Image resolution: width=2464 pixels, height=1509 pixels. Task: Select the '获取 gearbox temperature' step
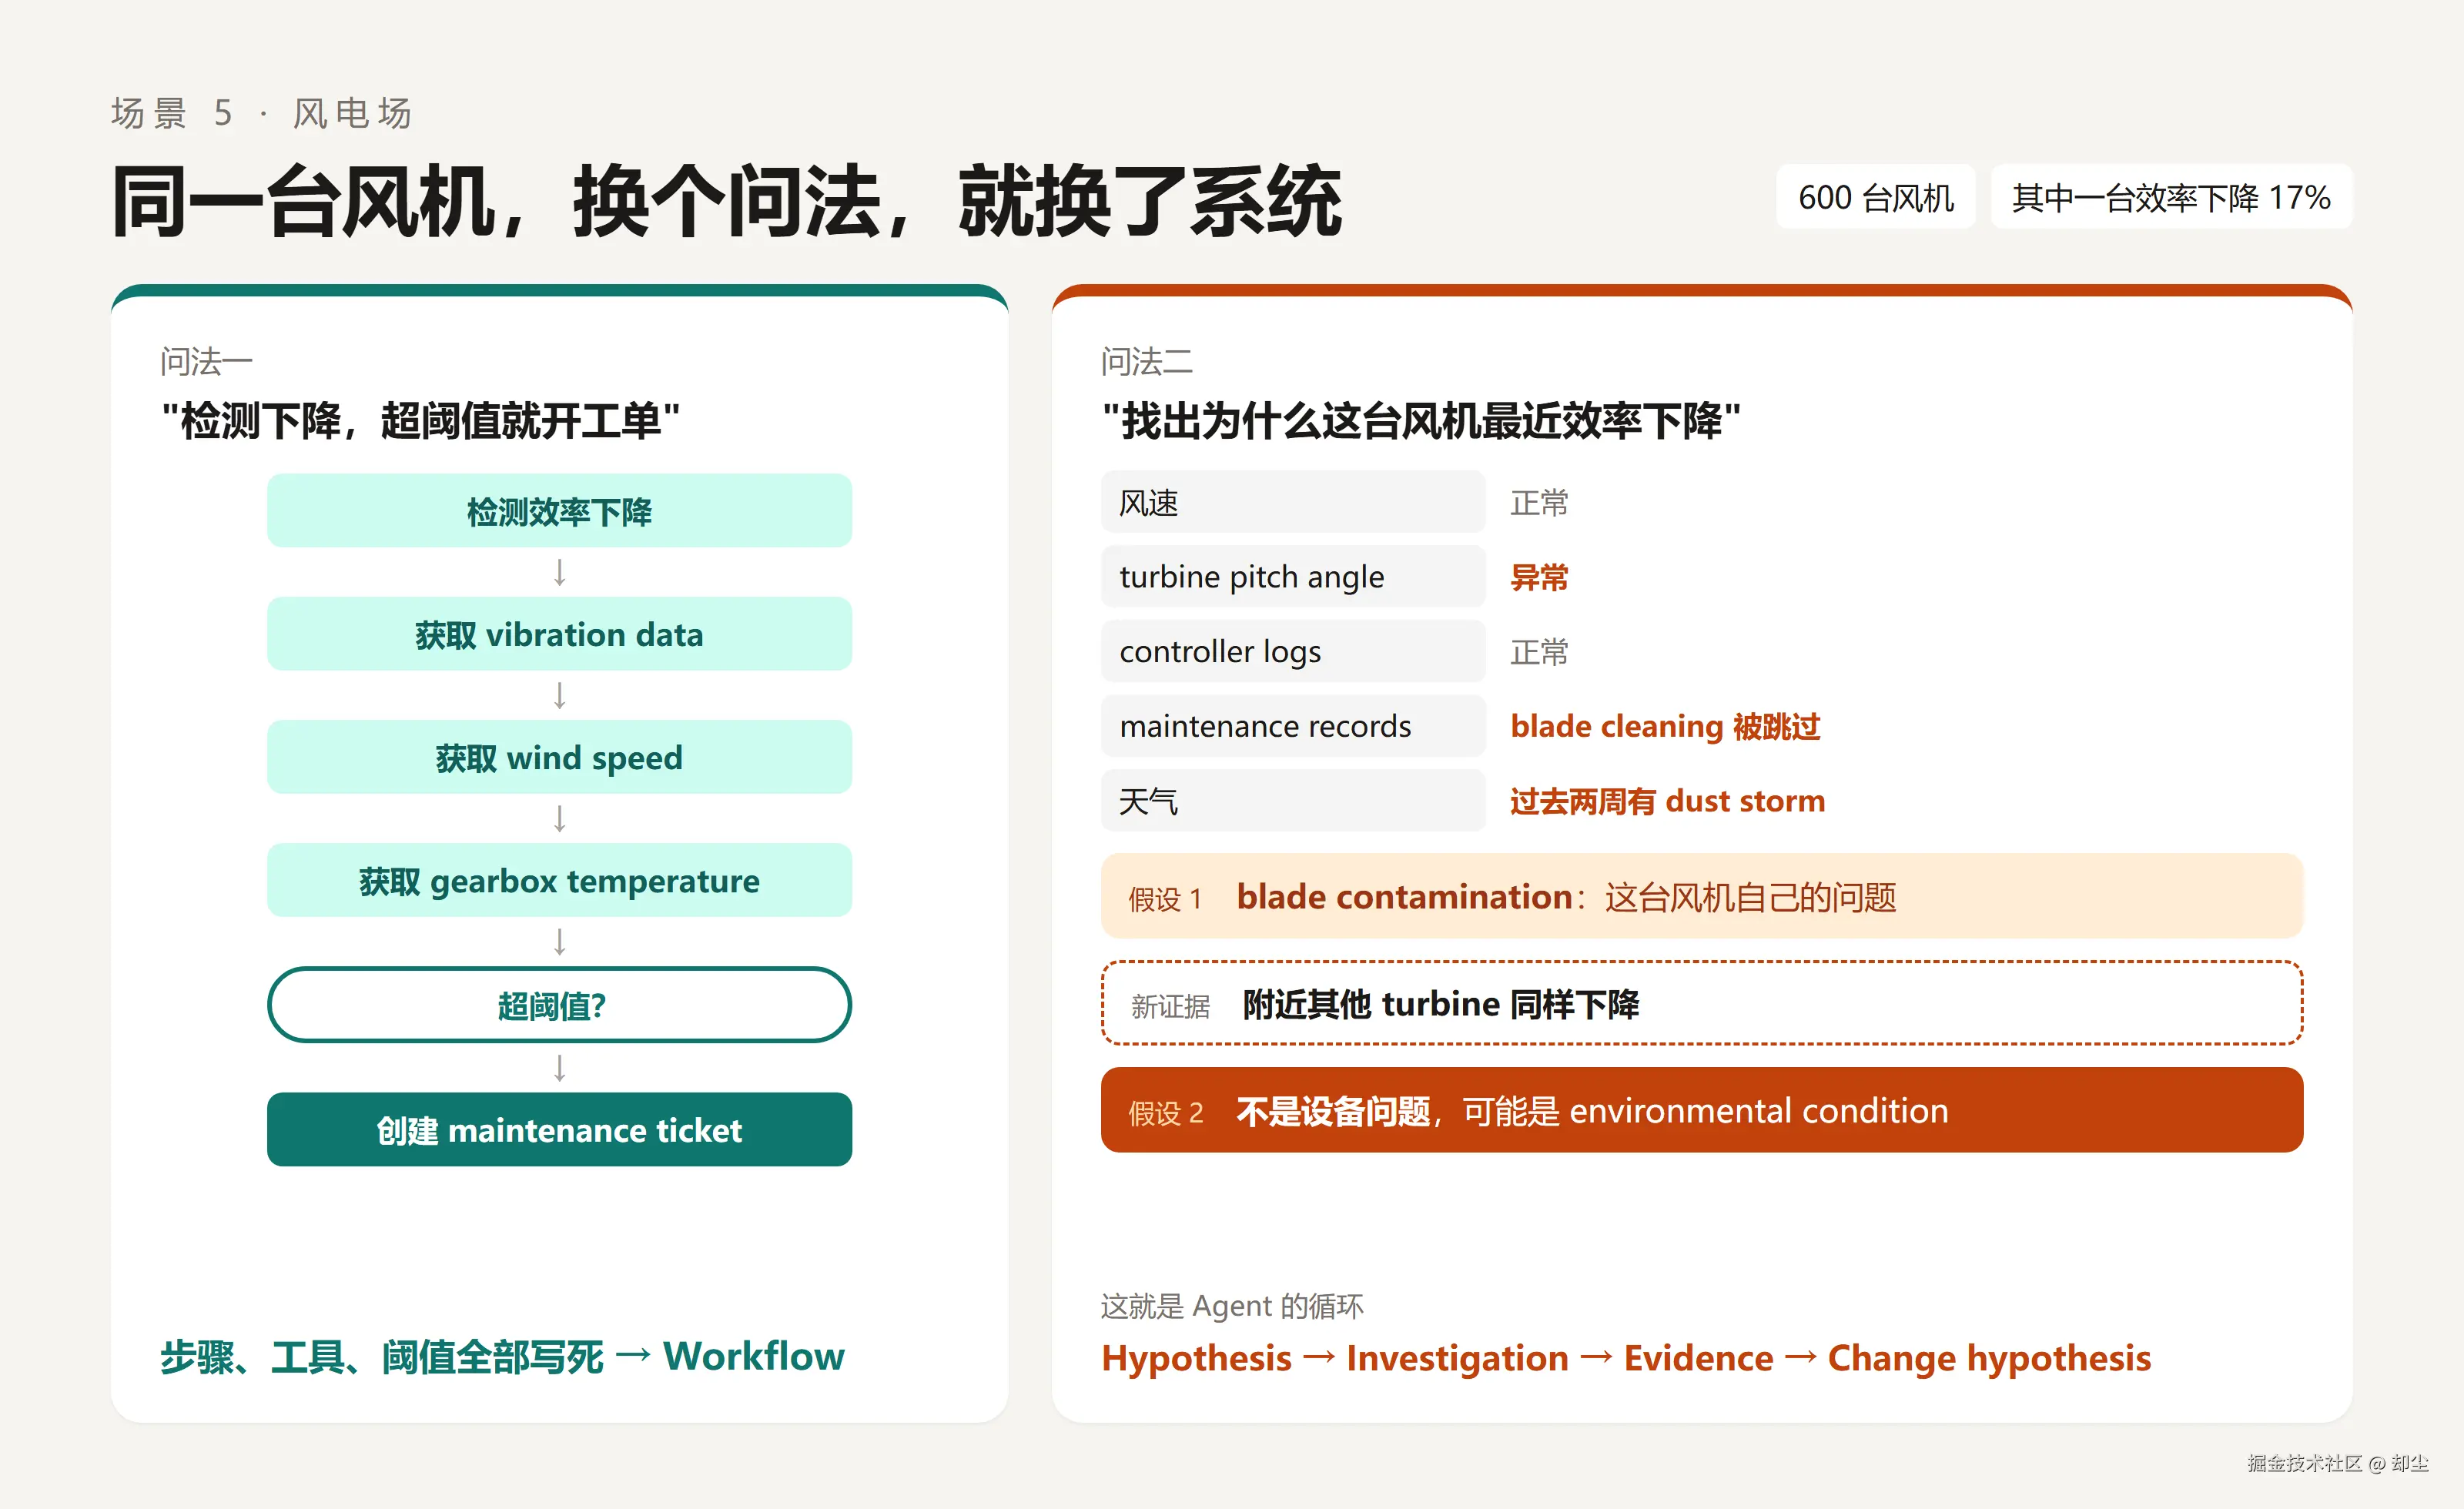pyautogui.click(x=559, y=880)
